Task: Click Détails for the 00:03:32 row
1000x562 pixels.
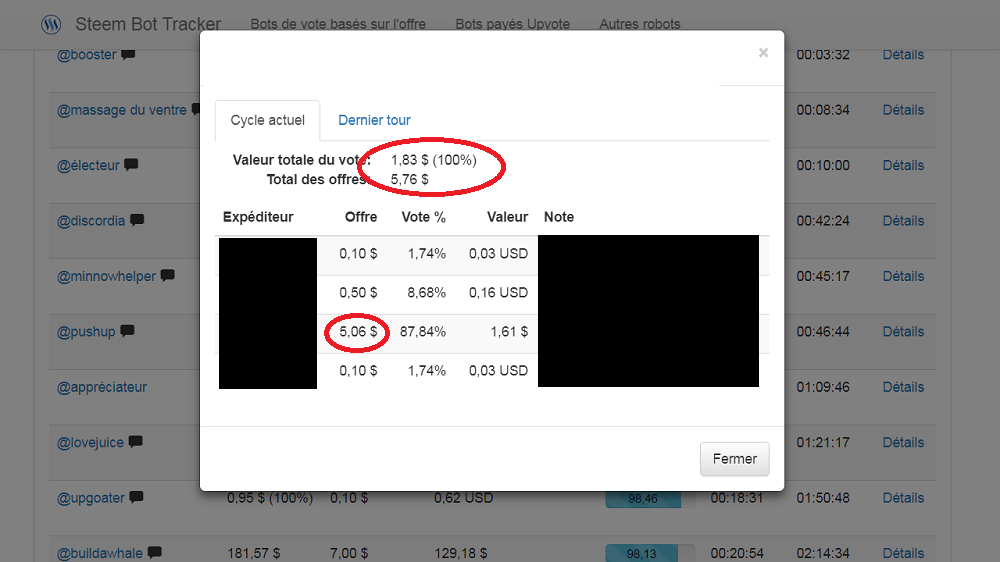Action: point(903,55)
